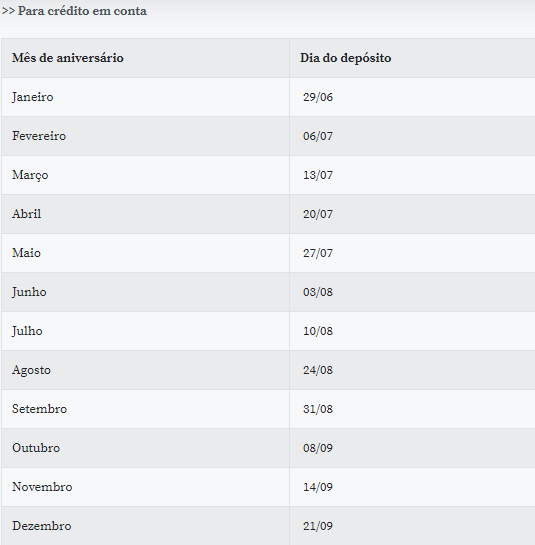The height and width of the screenshot is (545, 535).
Task: Select the Março month cell
Action: [x=145, y=175]
